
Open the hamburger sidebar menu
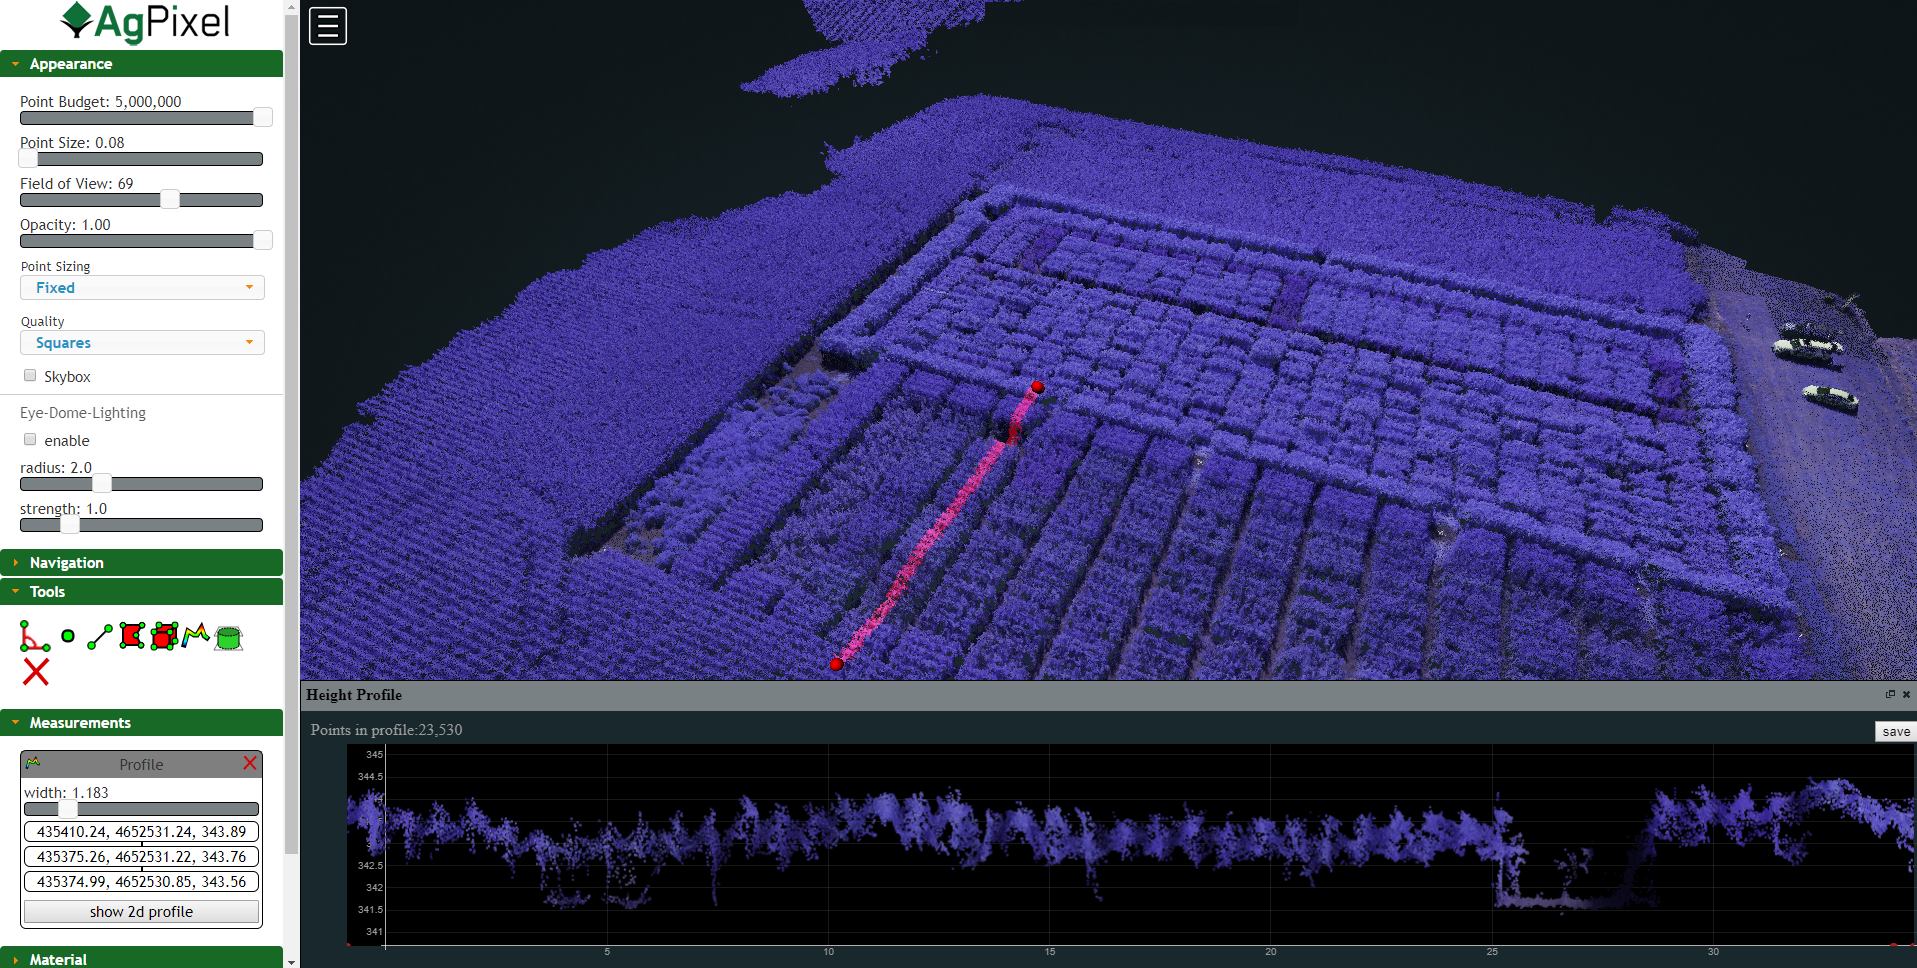(328, 26)
